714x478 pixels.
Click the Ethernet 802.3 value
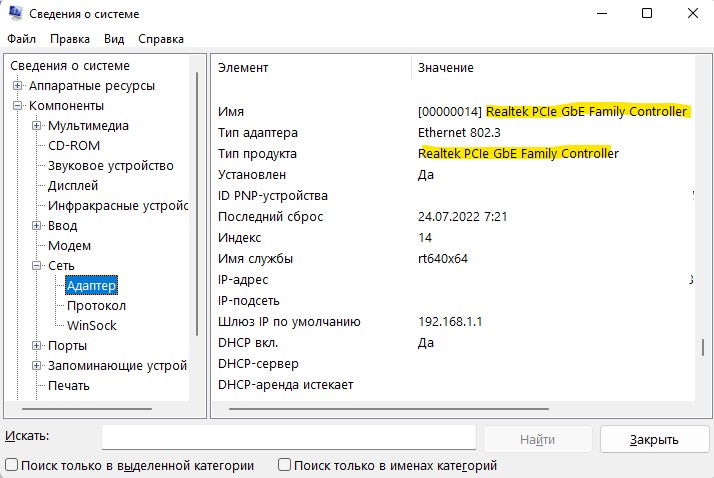459,132
